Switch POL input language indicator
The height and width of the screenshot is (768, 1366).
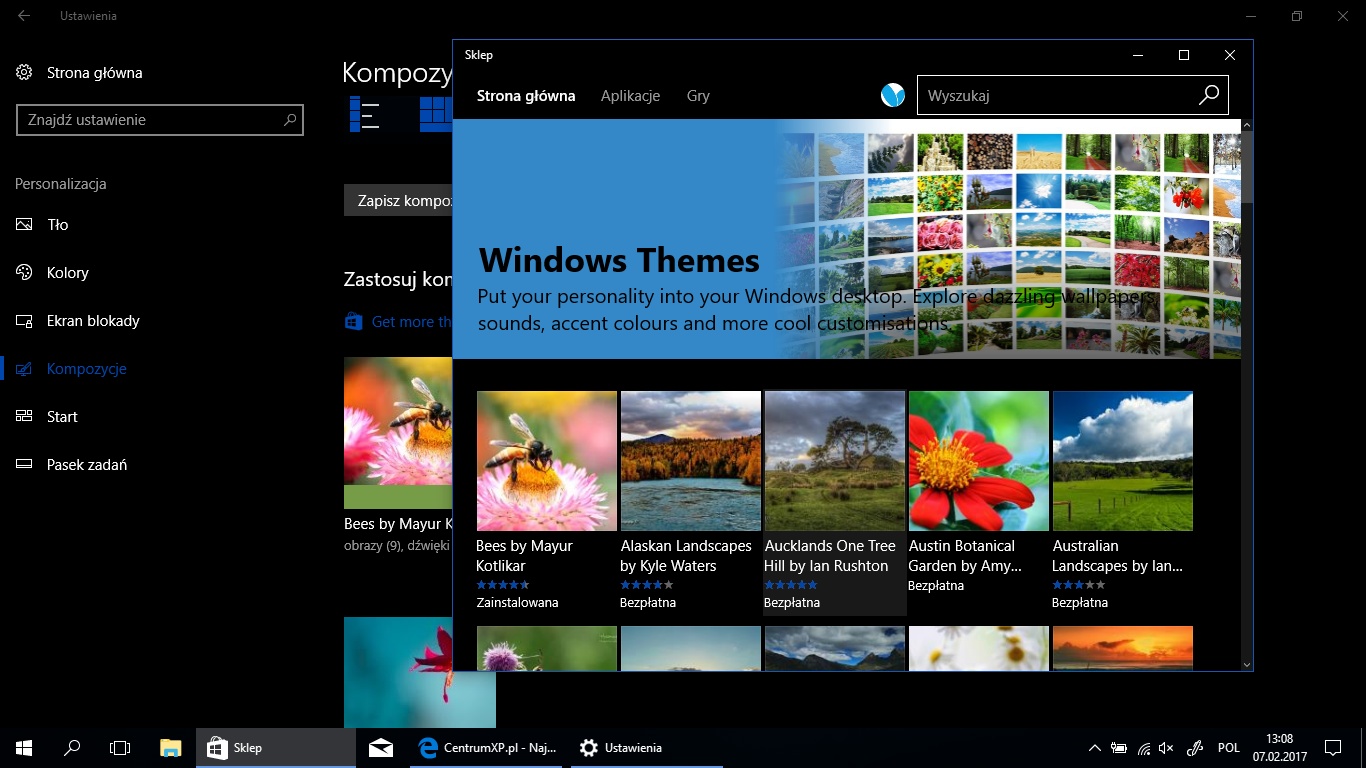tap(1228, 748)
